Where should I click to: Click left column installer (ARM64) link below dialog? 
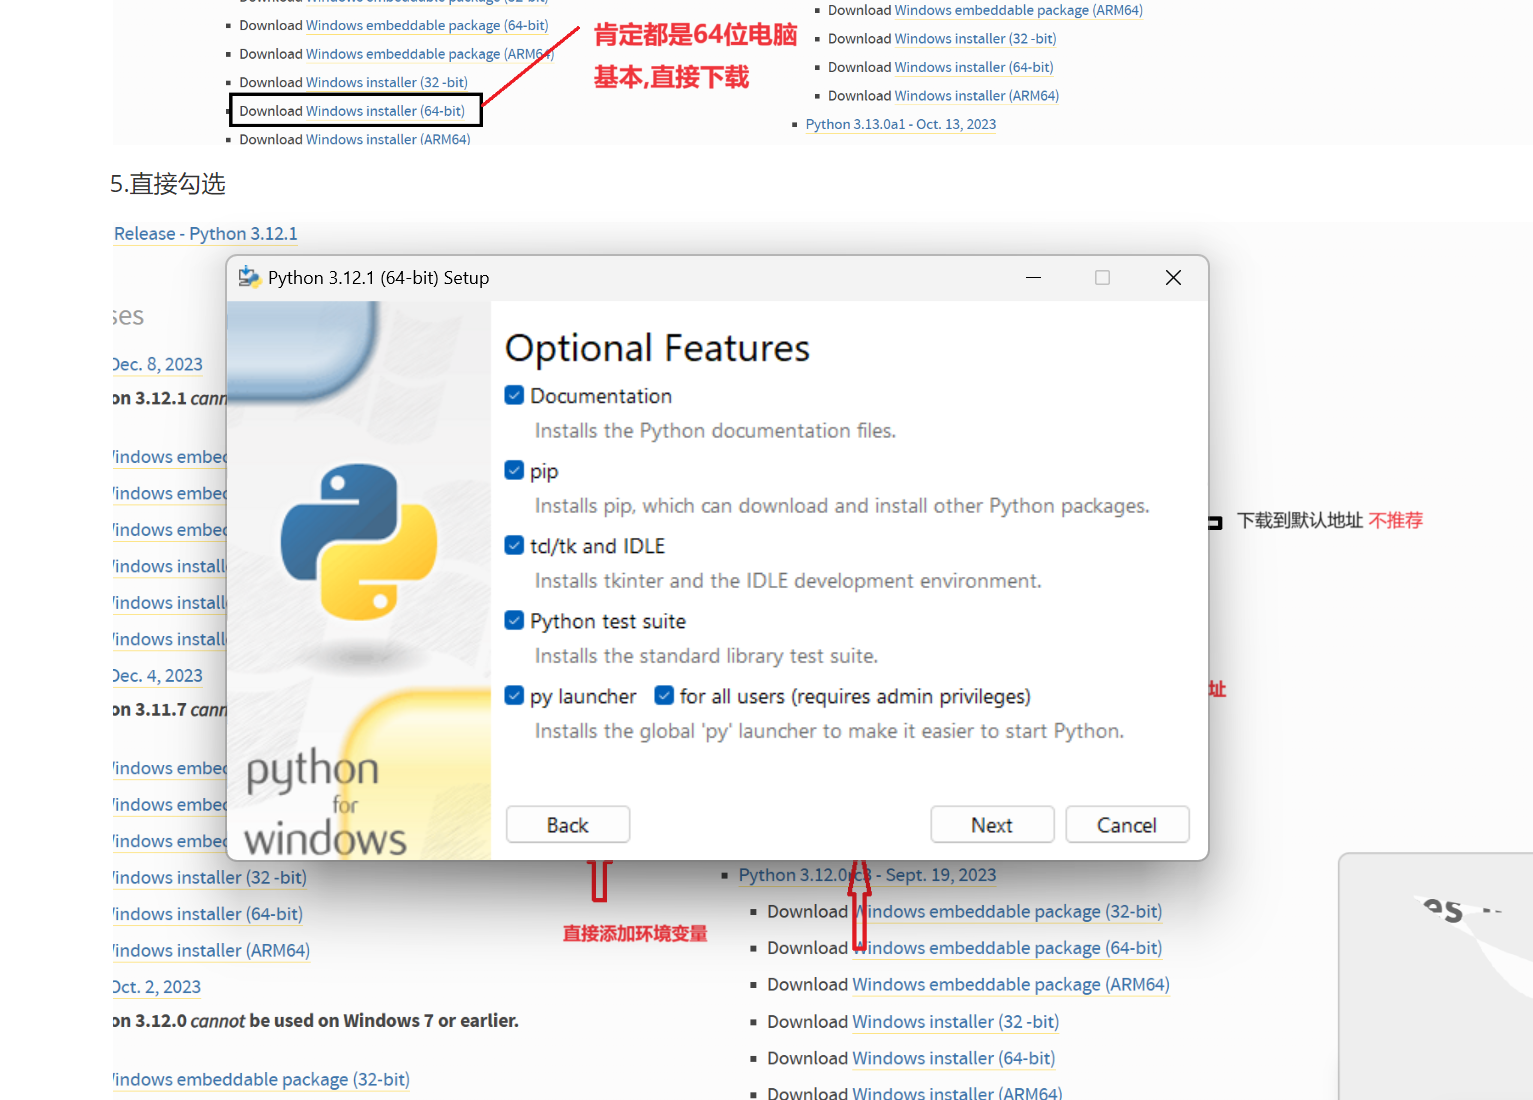[212, 951]
